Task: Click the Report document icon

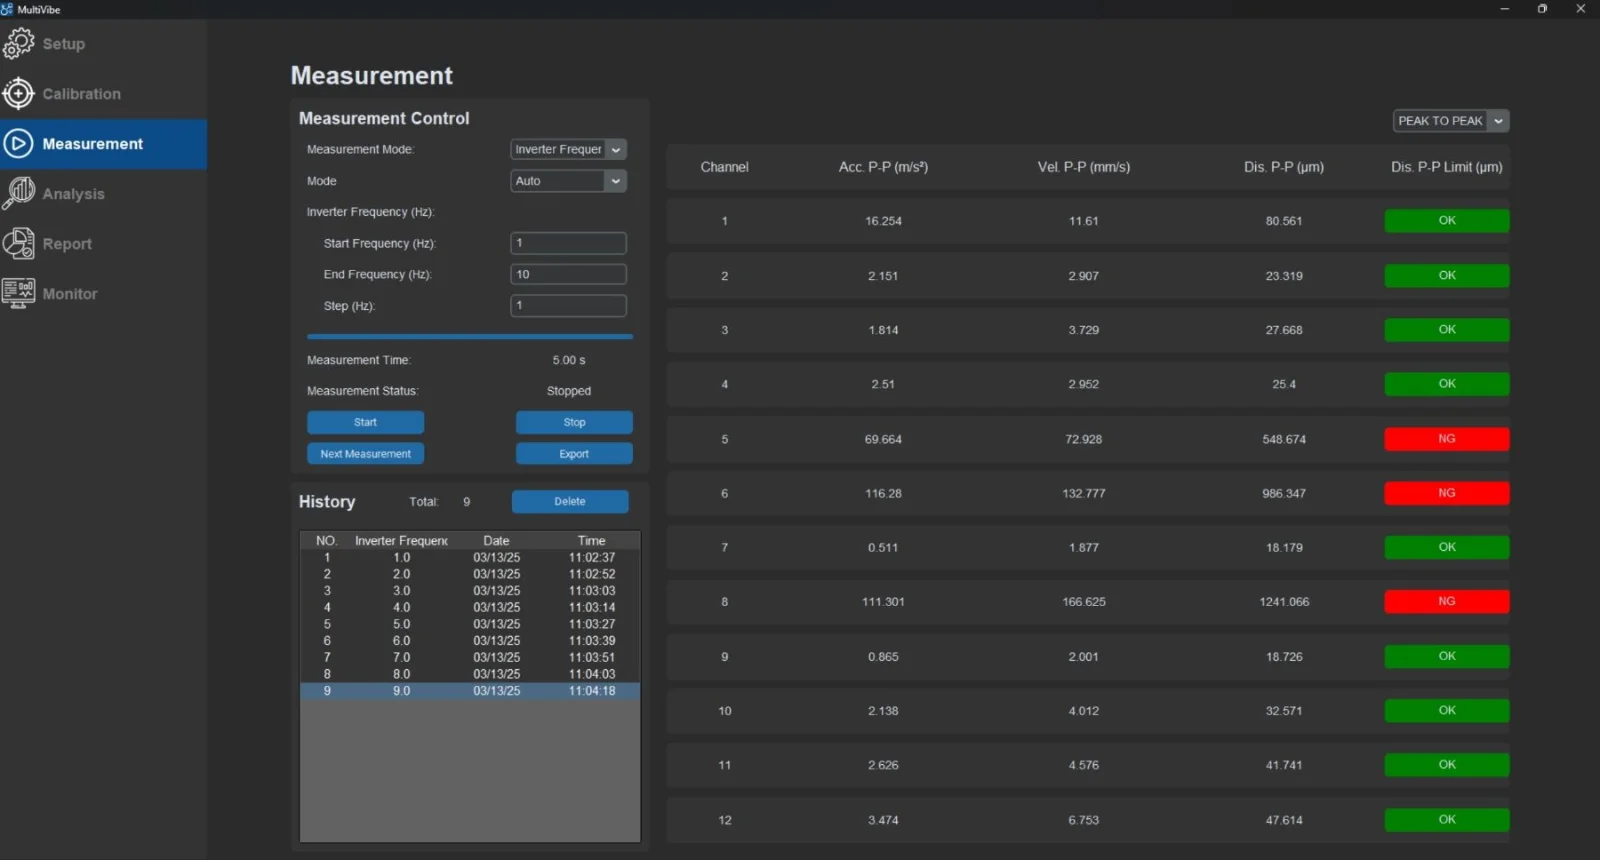Action: 18,243
